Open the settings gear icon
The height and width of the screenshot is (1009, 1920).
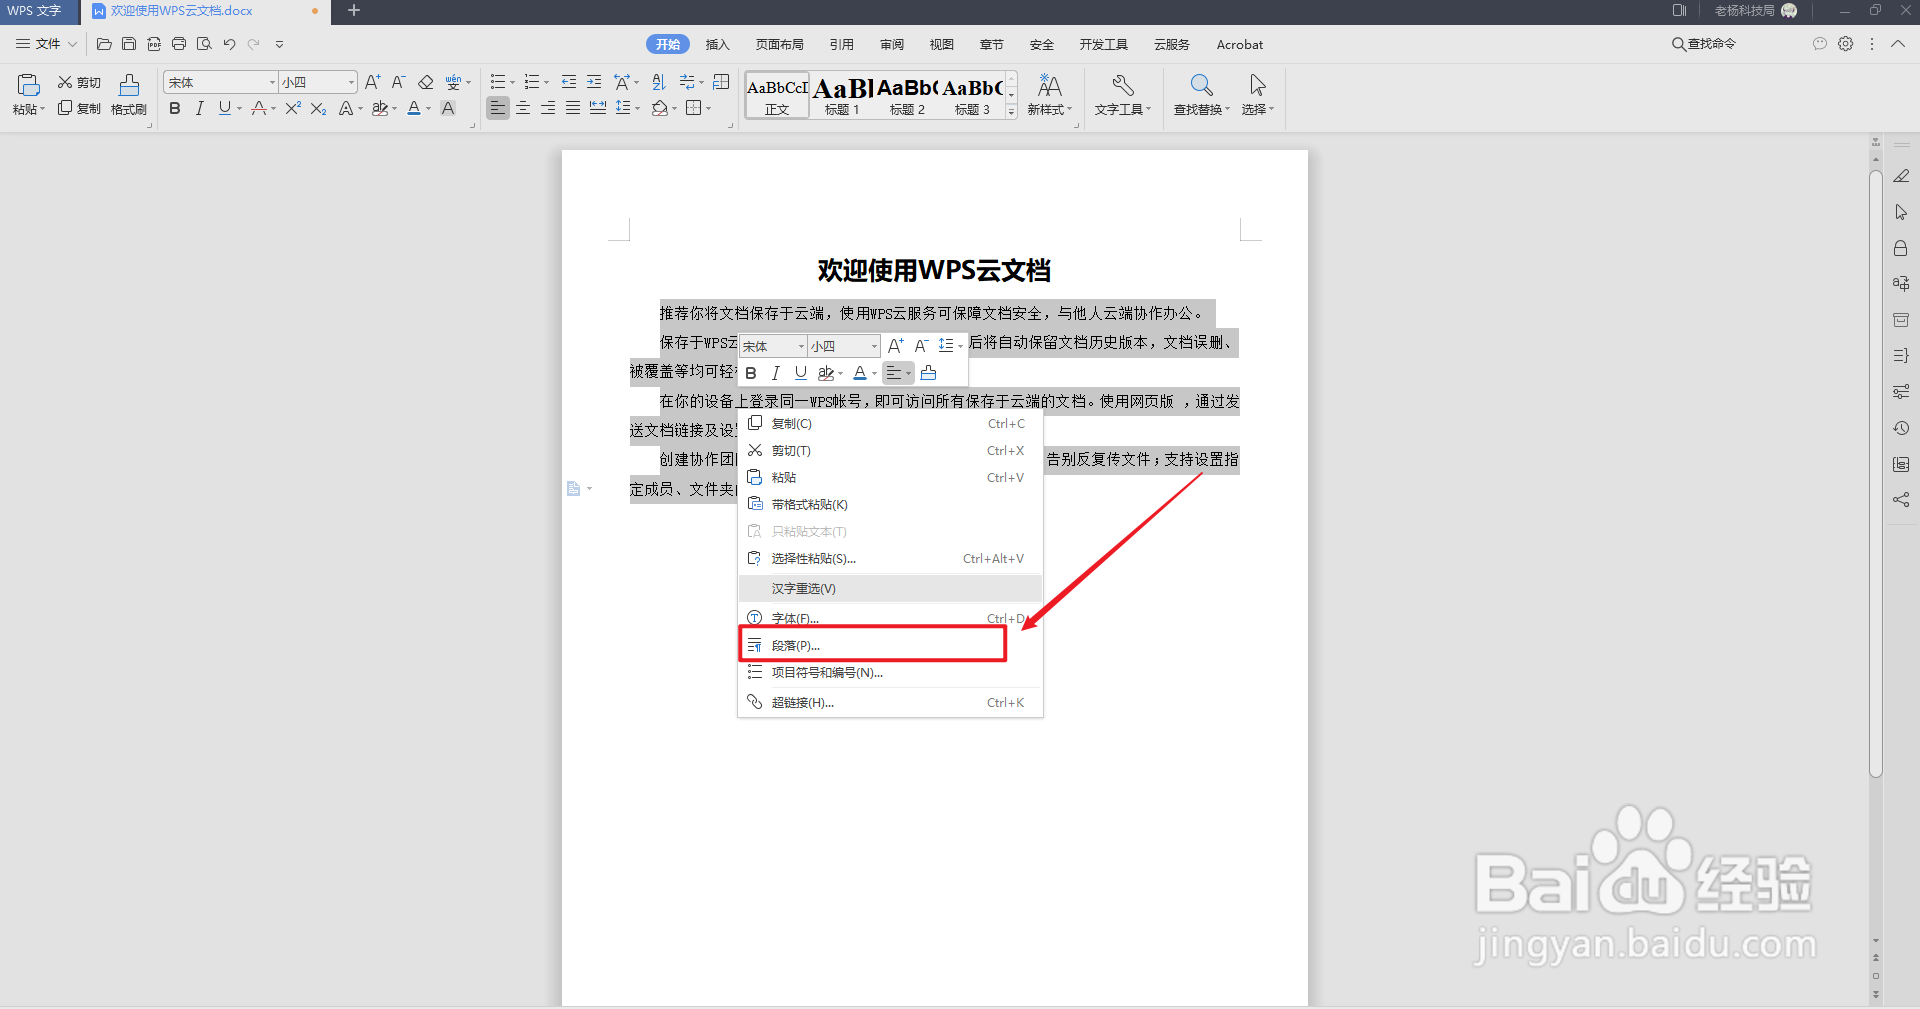click(1846, 44)
